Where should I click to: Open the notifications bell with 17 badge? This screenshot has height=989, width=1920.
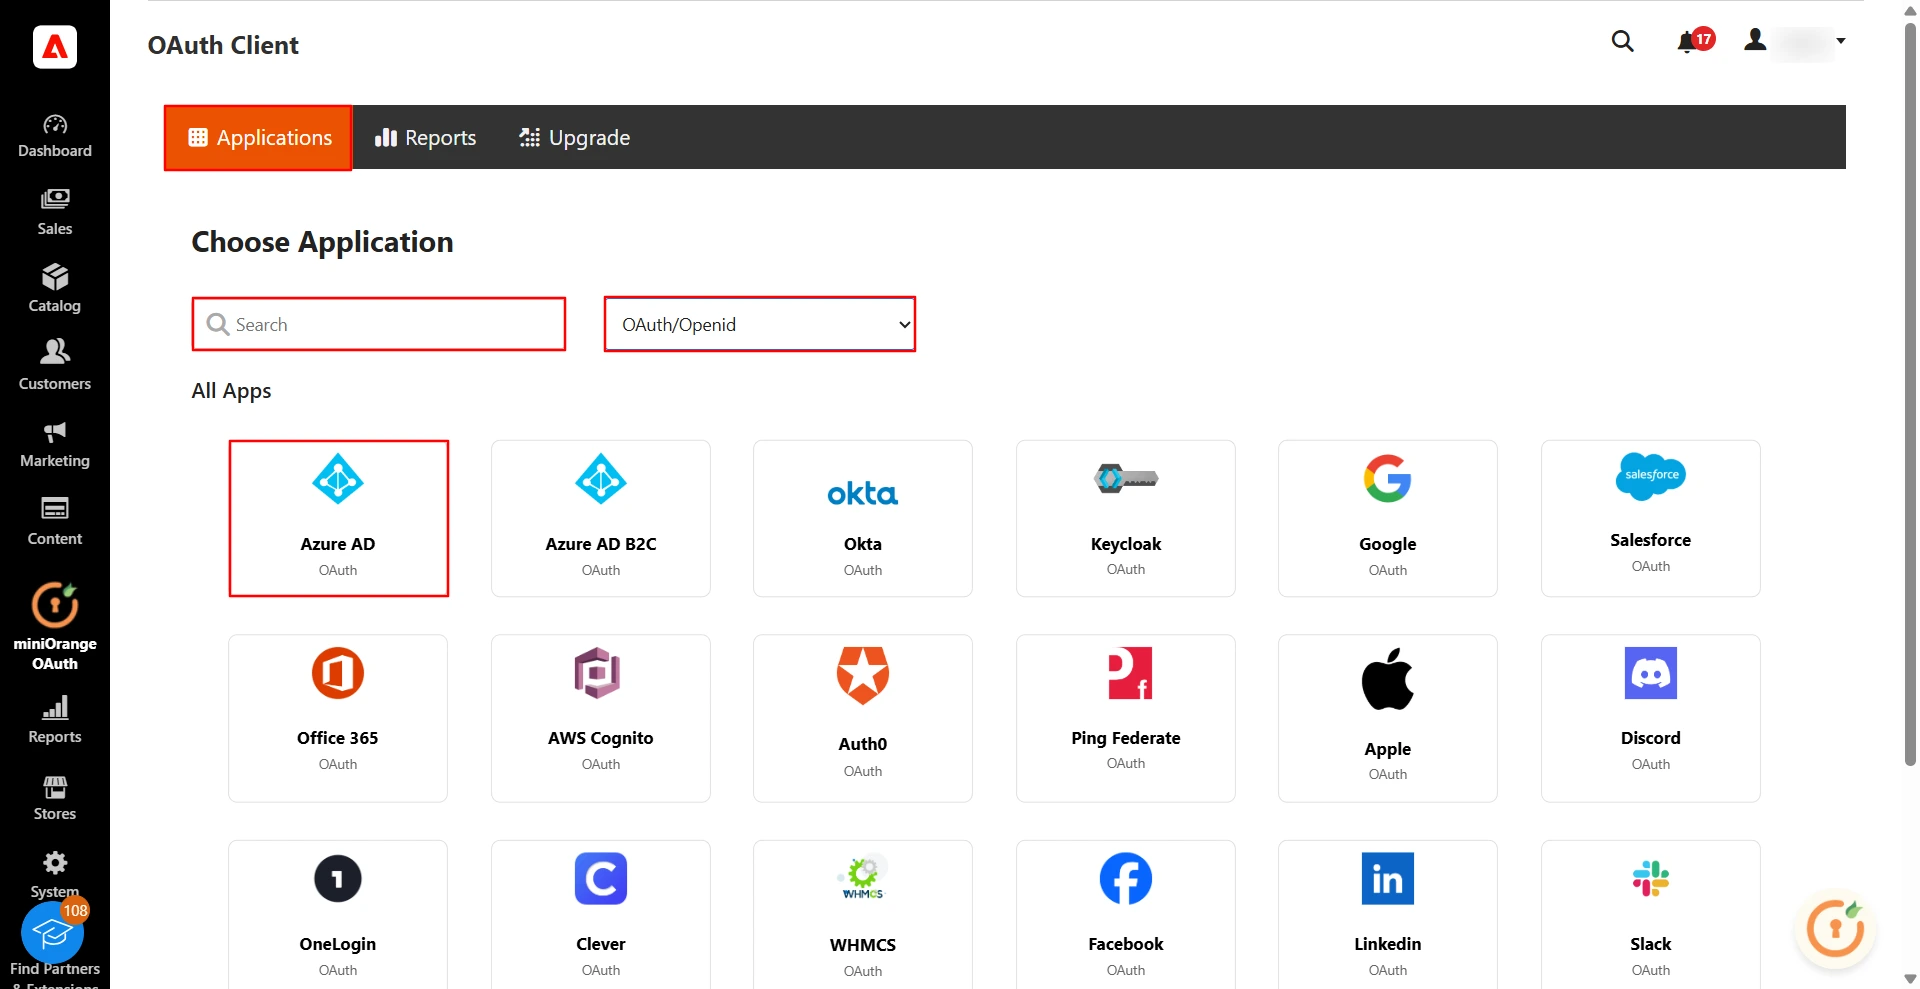[1695, 41]
